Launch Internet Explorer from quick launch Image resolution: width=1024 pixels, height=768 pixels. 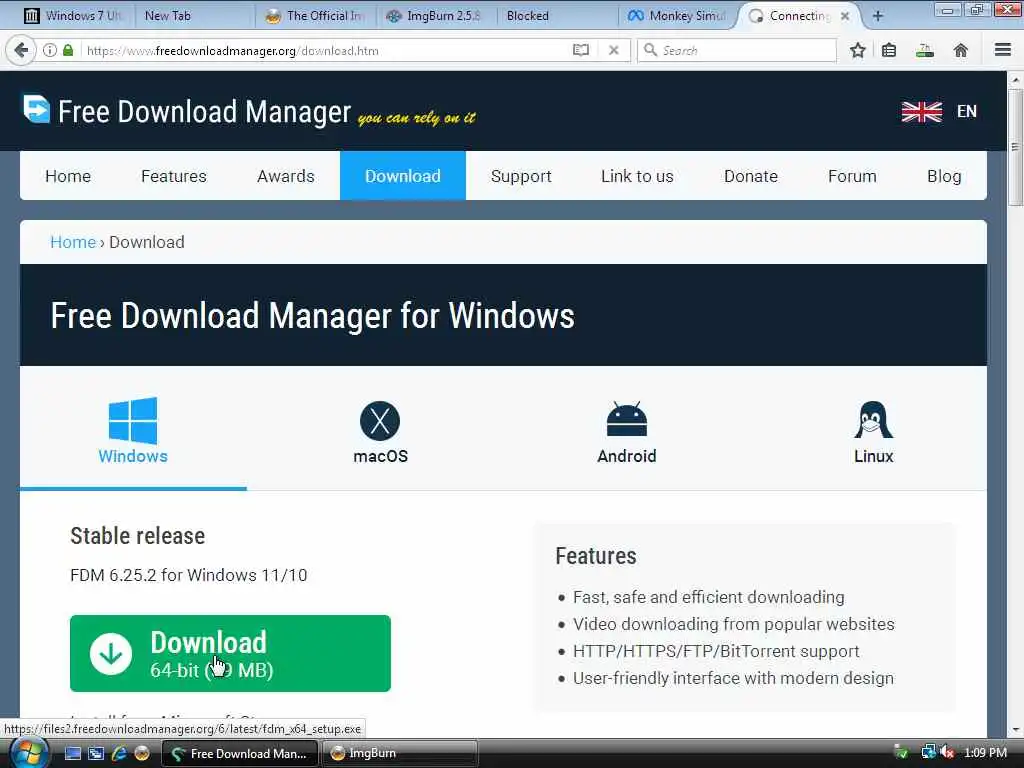[x=119, y=753]
